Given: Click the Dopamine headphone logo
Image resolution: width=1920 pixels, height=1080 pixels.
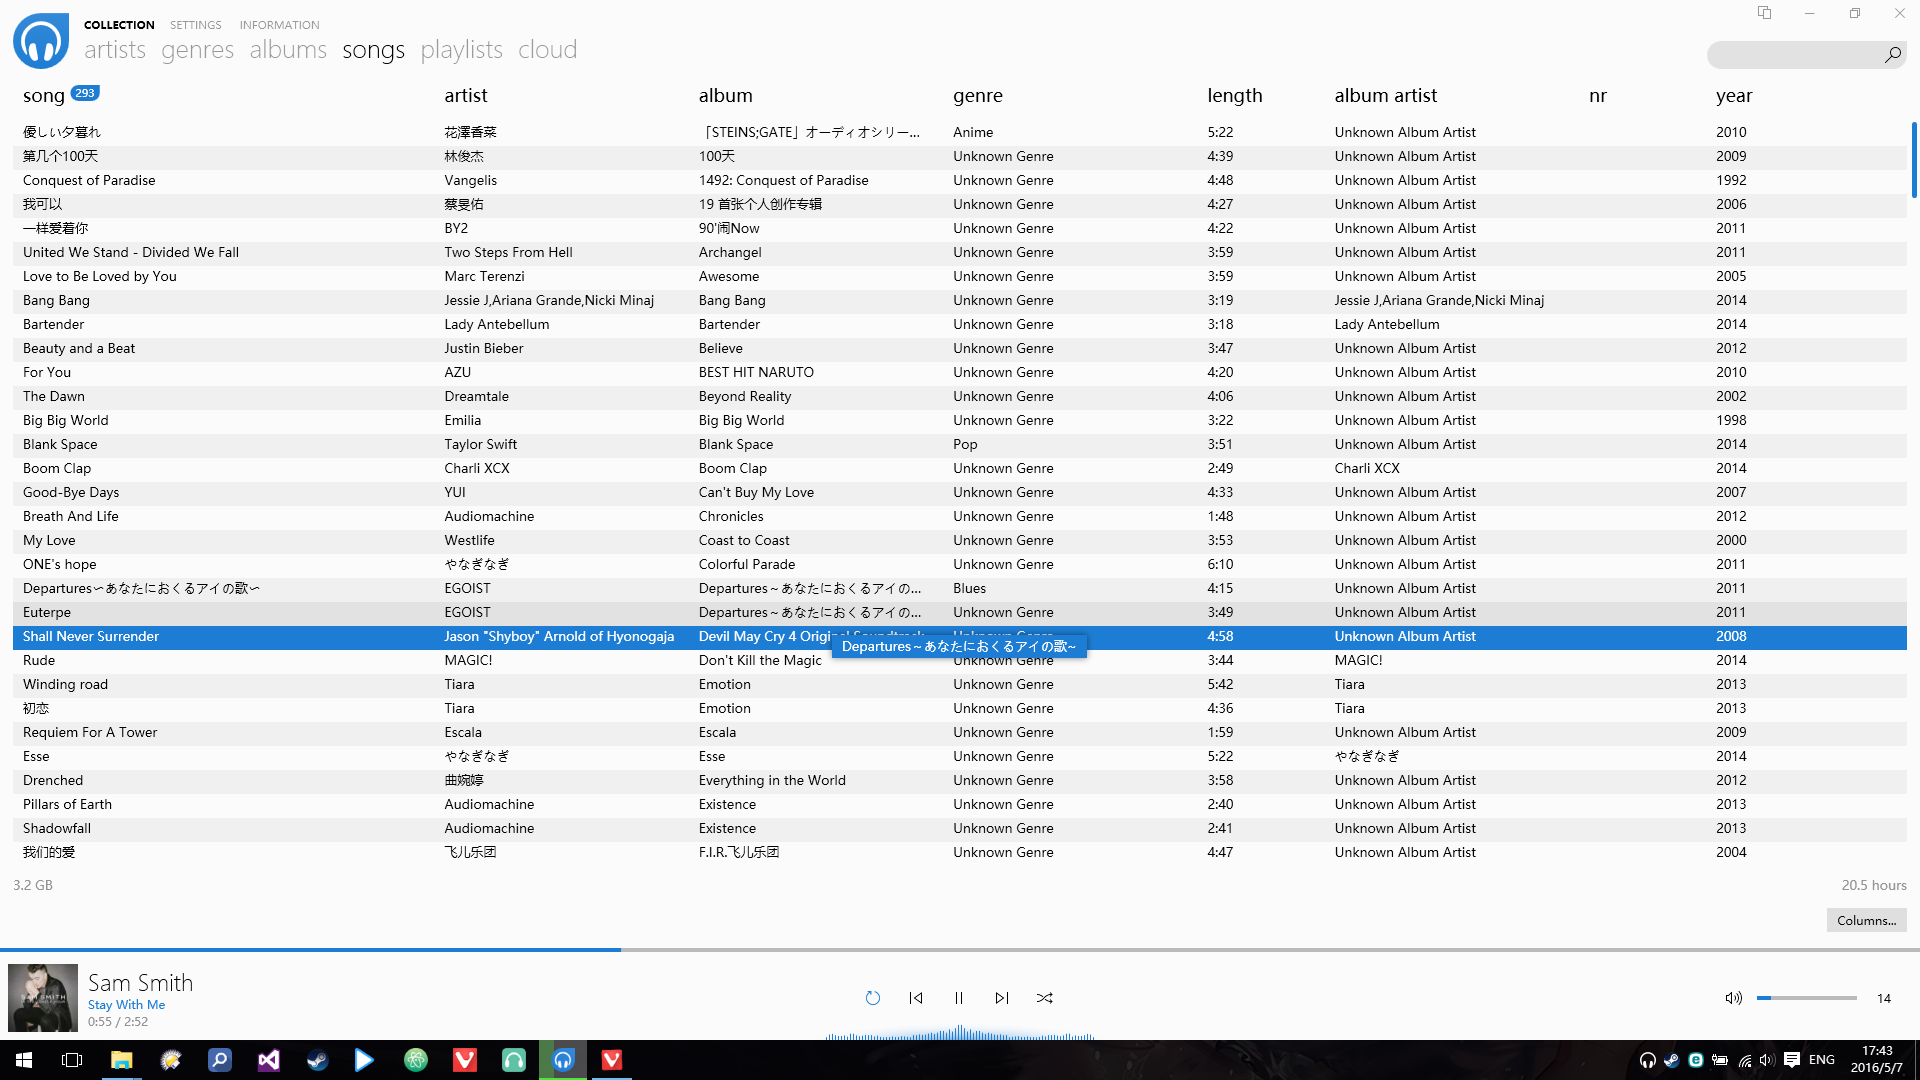Looking at the screenshot, I should point(41,41).
